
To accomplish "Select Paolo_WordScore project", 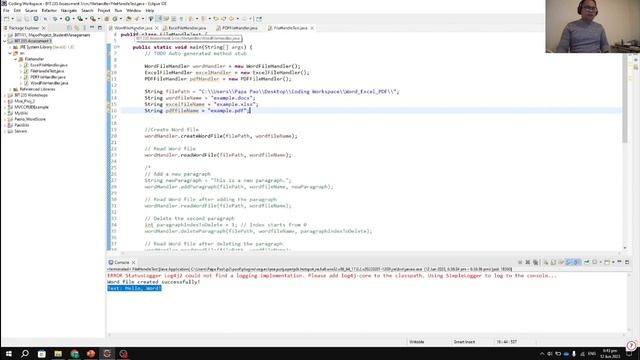I will click(x=30, y=119).
